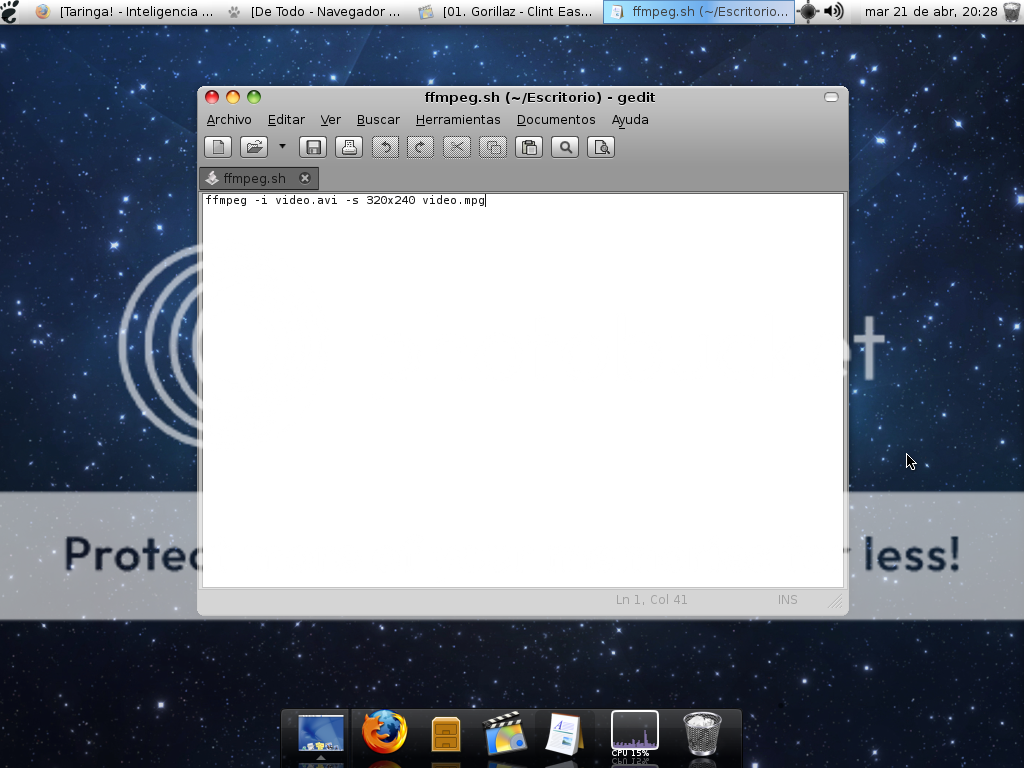
Task: Open the Herramientas menu
Action: click(x=458, y=119)
